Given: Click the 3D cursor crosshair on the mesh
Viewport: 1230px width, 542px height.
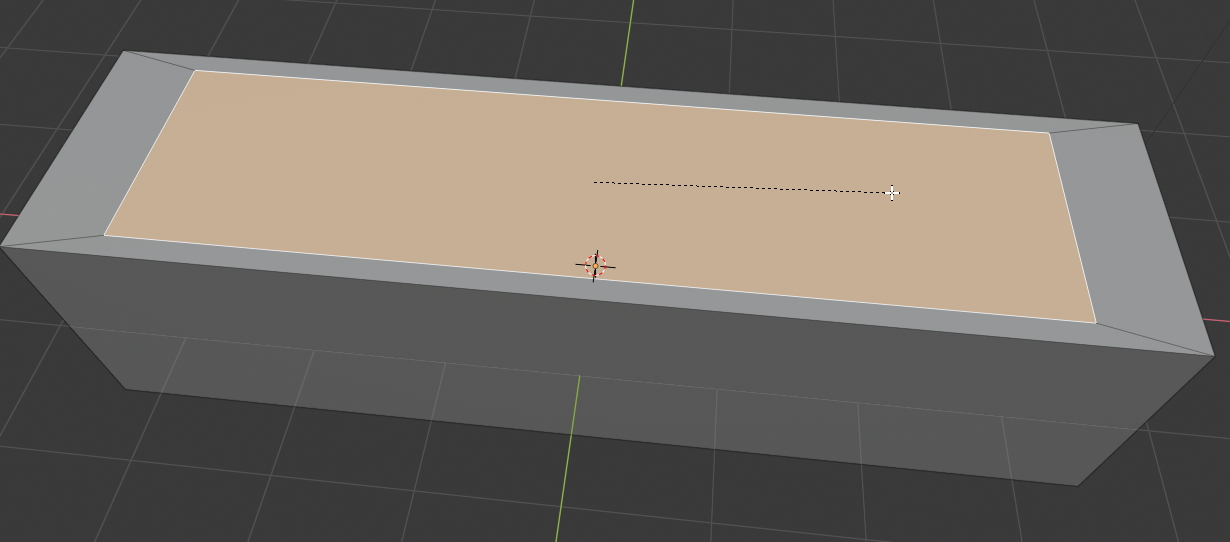Looking at the screenshot, I should 595,265.
